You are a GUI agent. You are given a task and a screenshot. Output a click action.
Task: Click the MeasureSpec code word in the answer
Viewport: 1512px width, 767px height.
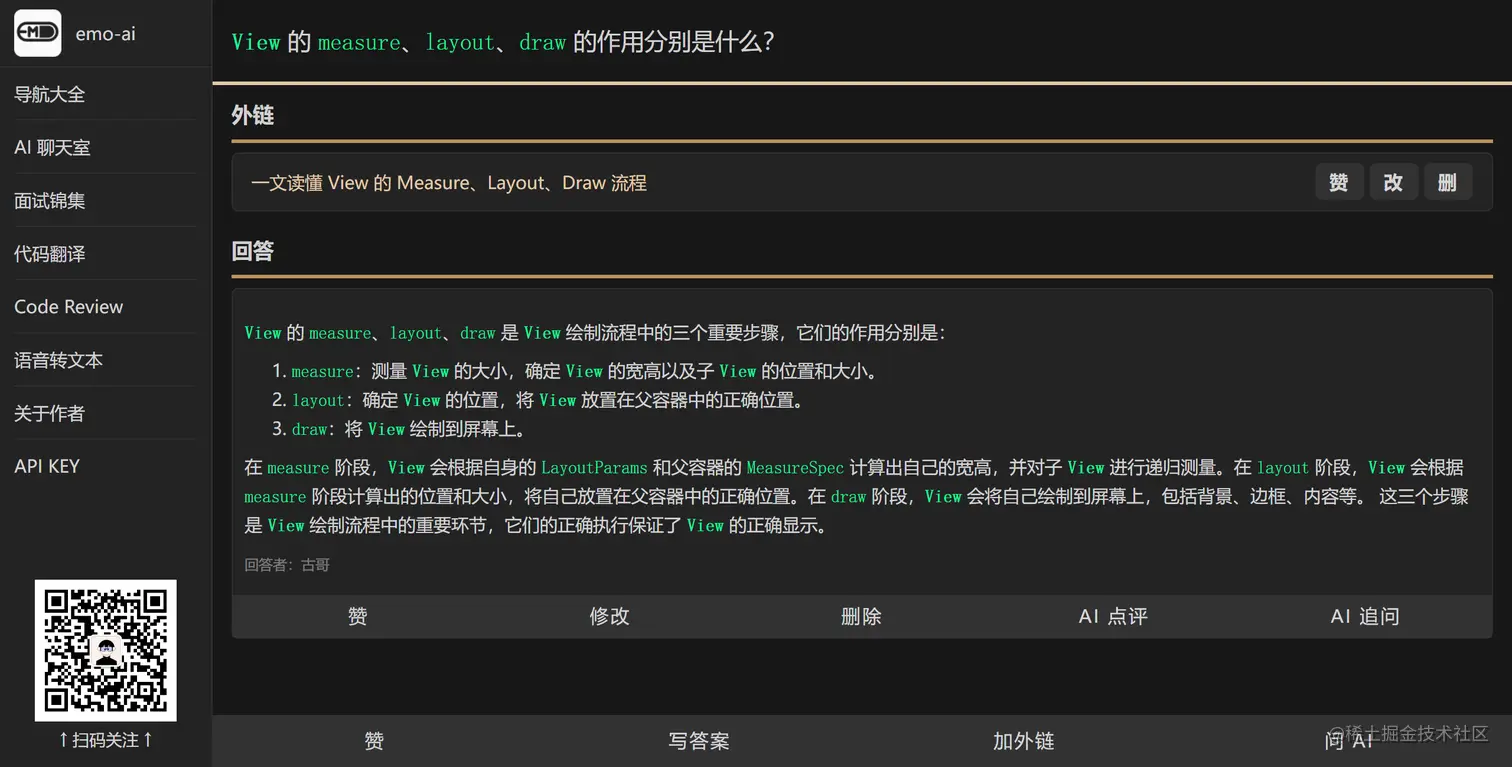795,467
